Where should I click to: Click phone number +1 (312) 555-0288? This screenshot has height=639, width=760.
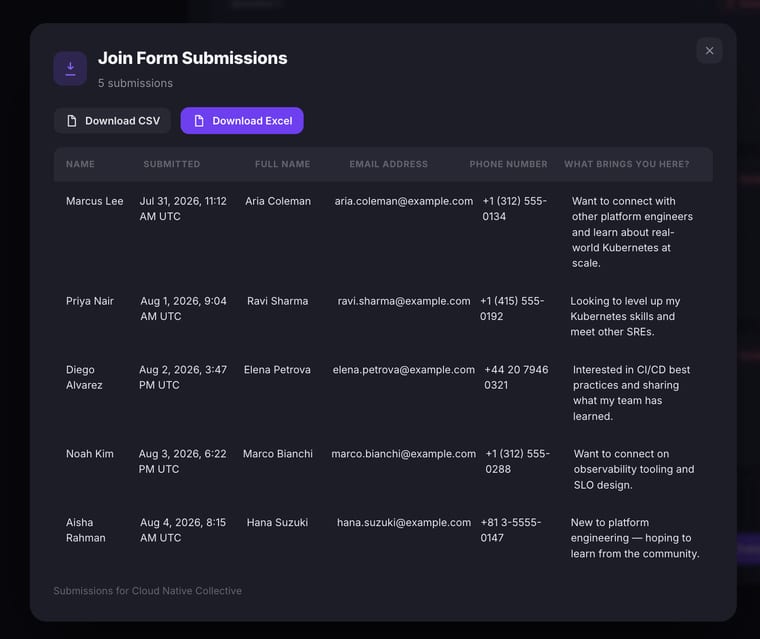click(x=518, y=462)
